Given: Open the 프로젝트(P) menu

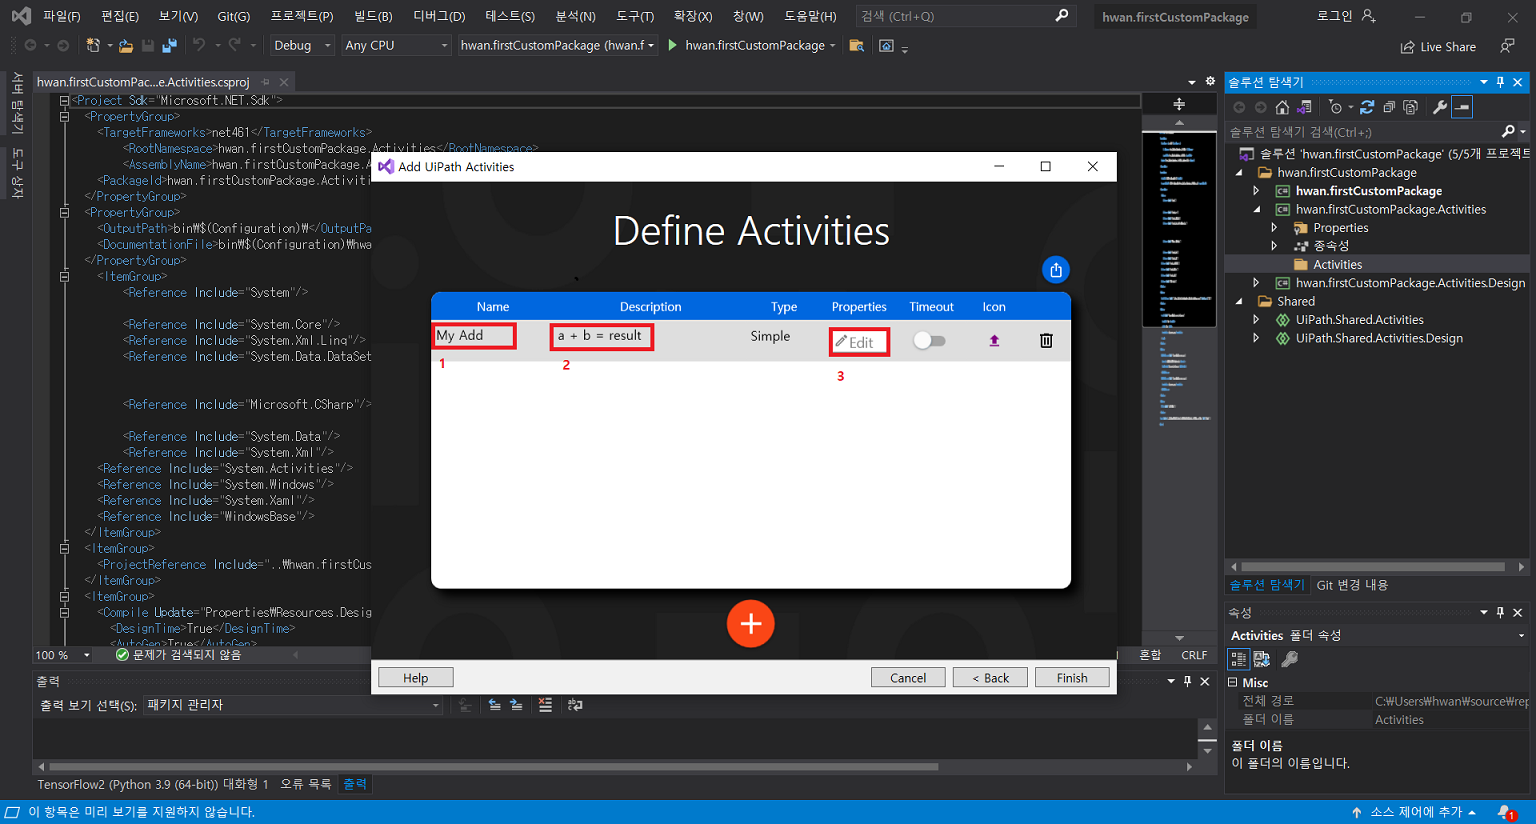Looking at the screenshot, I should pos(301,16).
